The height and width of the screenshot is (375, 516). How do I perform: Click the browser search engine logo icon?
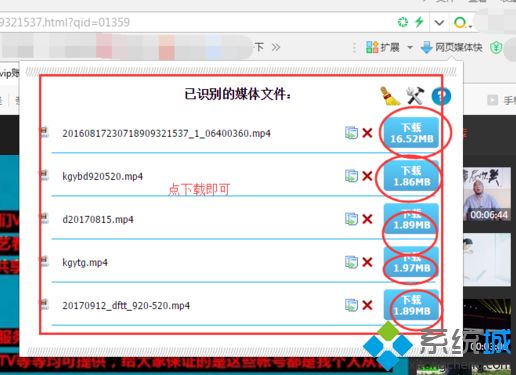tap(460, 23)
